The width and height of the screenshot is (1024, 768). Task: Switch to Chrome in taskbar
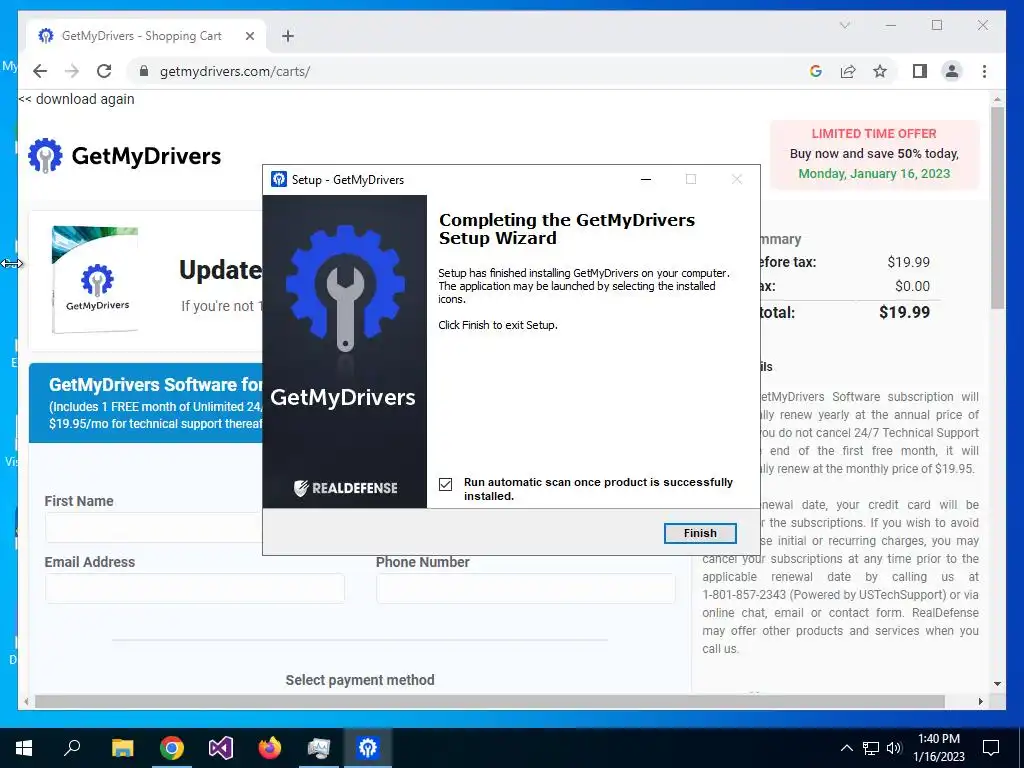[x=171, y=748]
